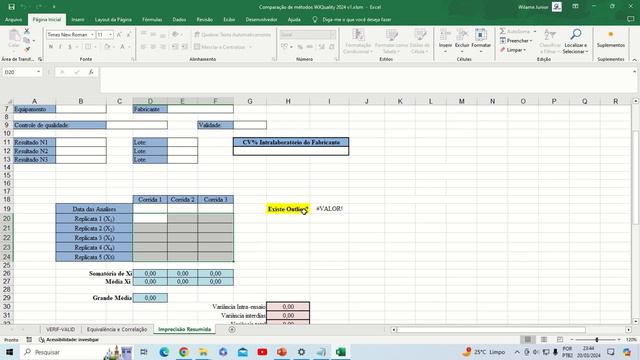Open Excel from the Windows taskbar
This screenshot has height=360, width=640.
click(x=341, y=352)
